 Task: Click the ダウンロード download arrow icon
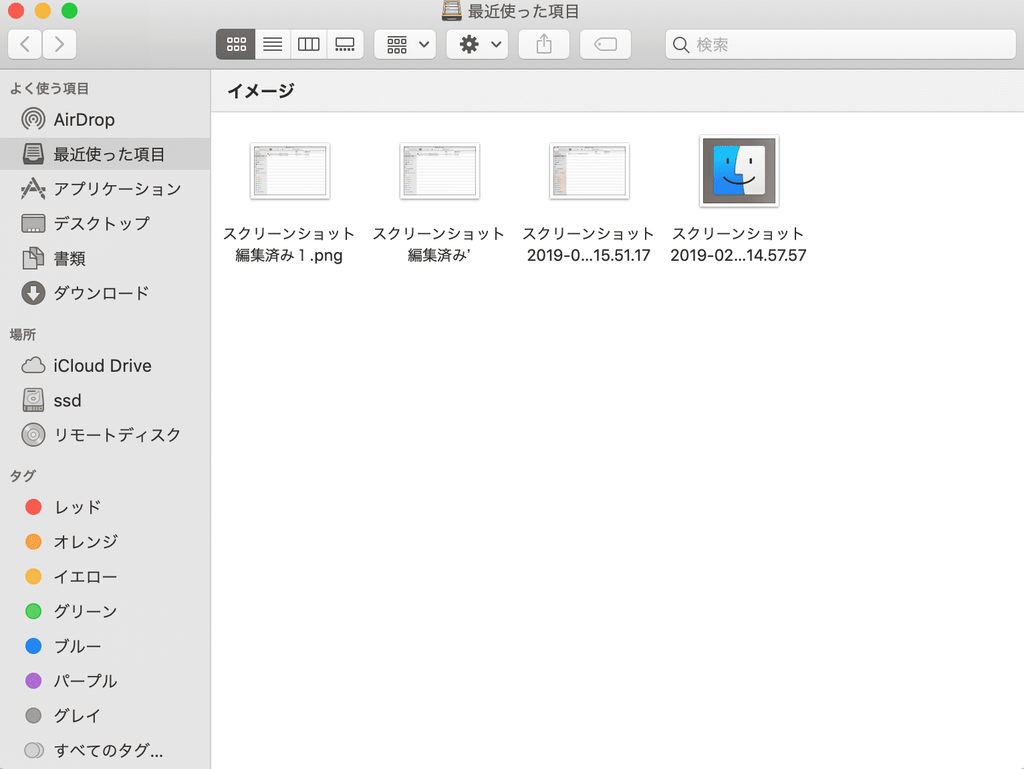click(x=33, y=293)
